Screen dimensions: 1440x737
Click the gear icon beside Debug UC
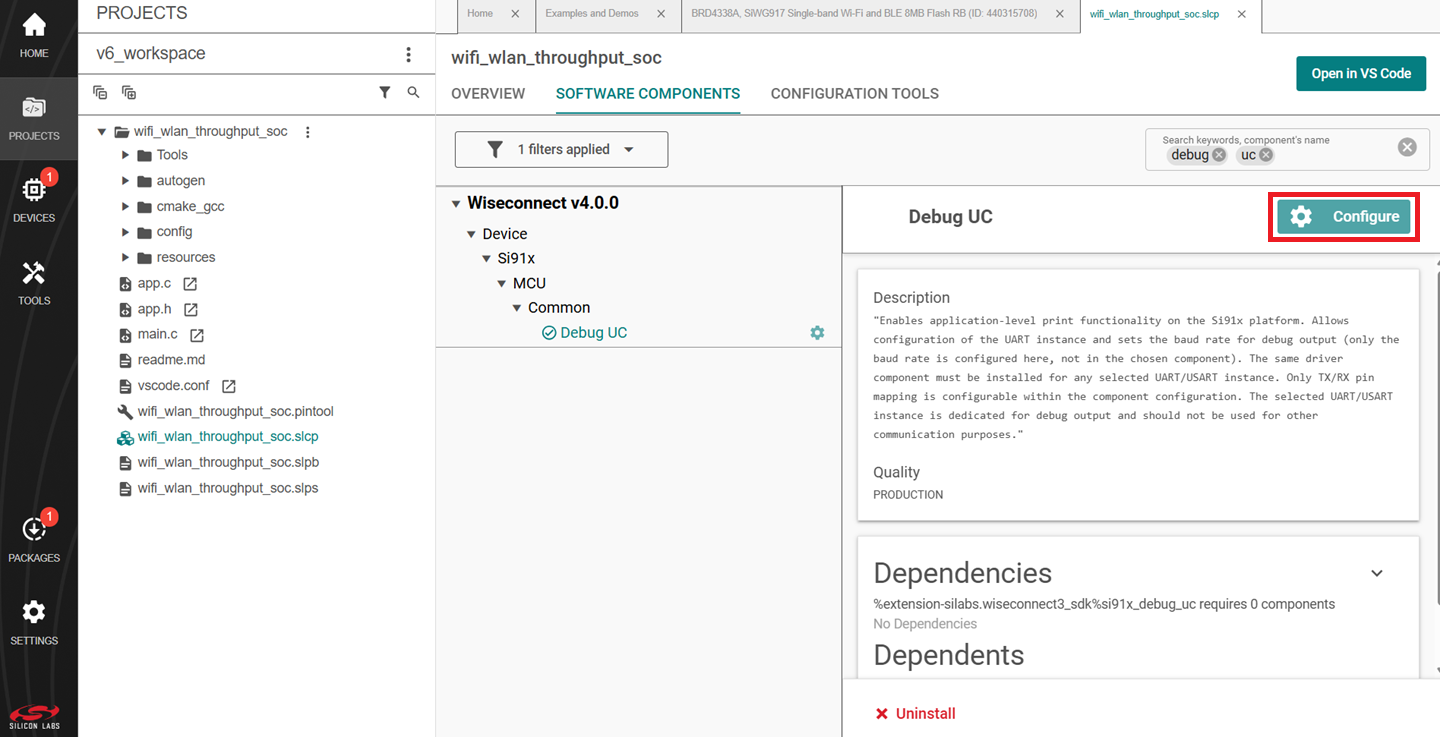pyautogui.click(x=817, y=333)
